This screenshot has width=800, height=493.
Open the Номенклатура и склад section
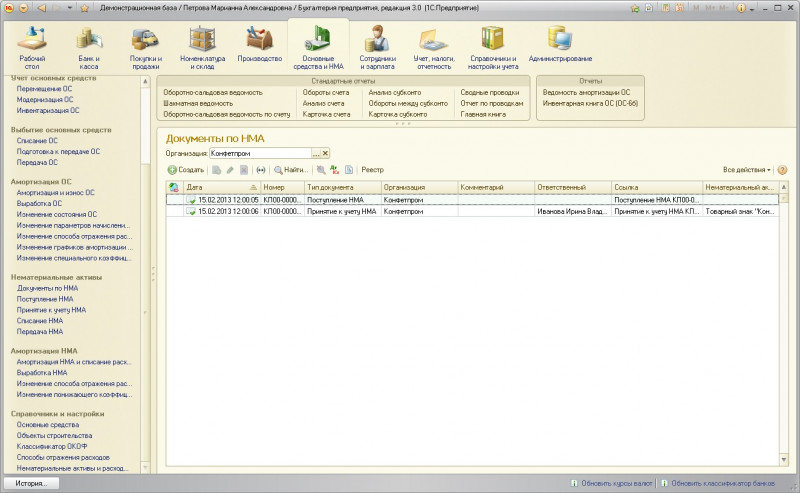click(x=203, y=48)
